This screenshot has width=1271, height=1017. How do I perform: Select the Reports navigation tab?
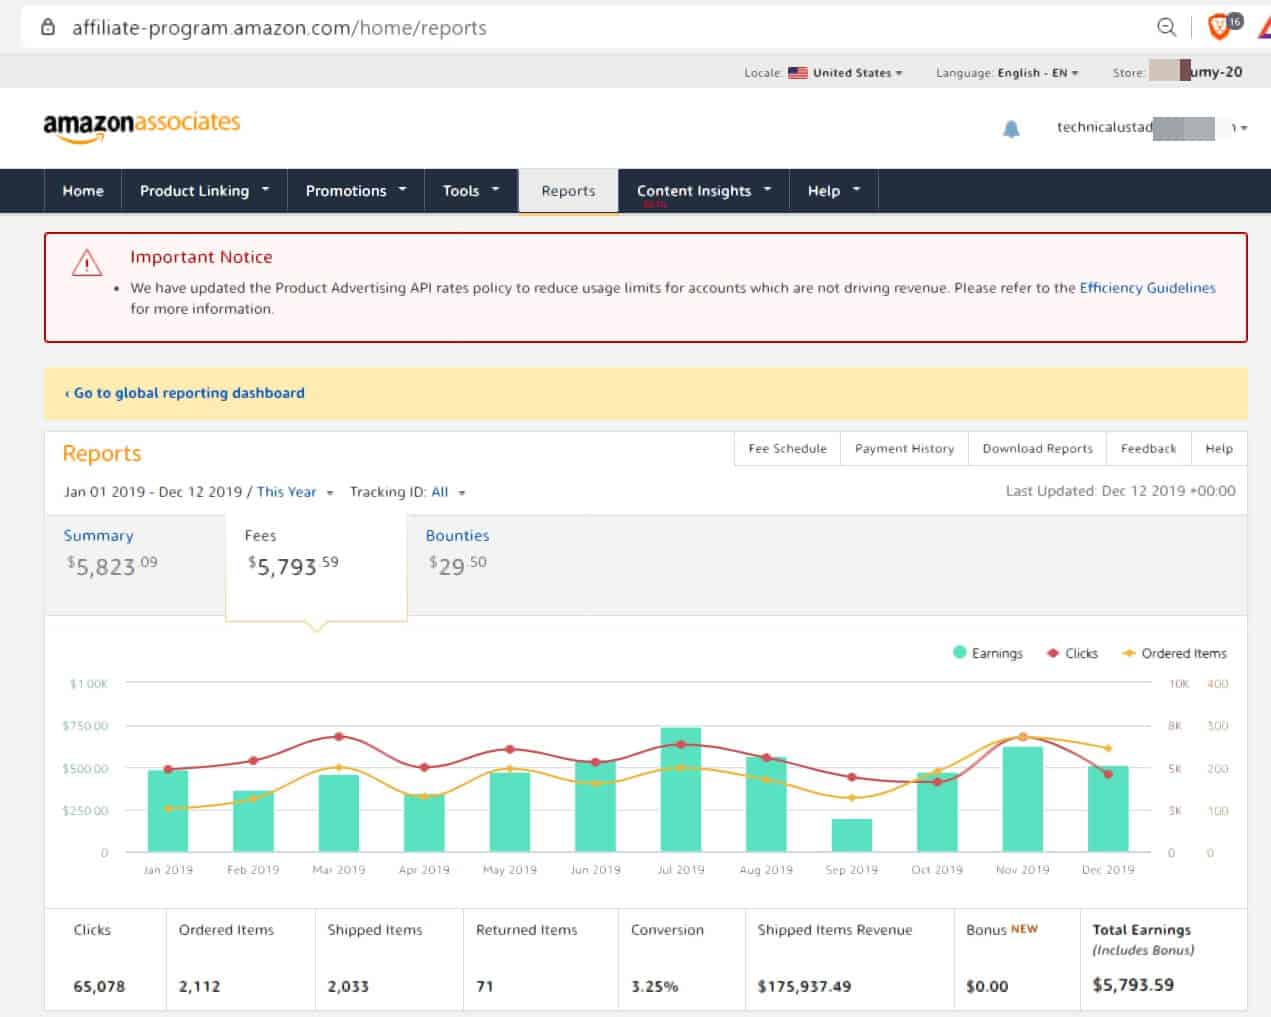point(568,190)
